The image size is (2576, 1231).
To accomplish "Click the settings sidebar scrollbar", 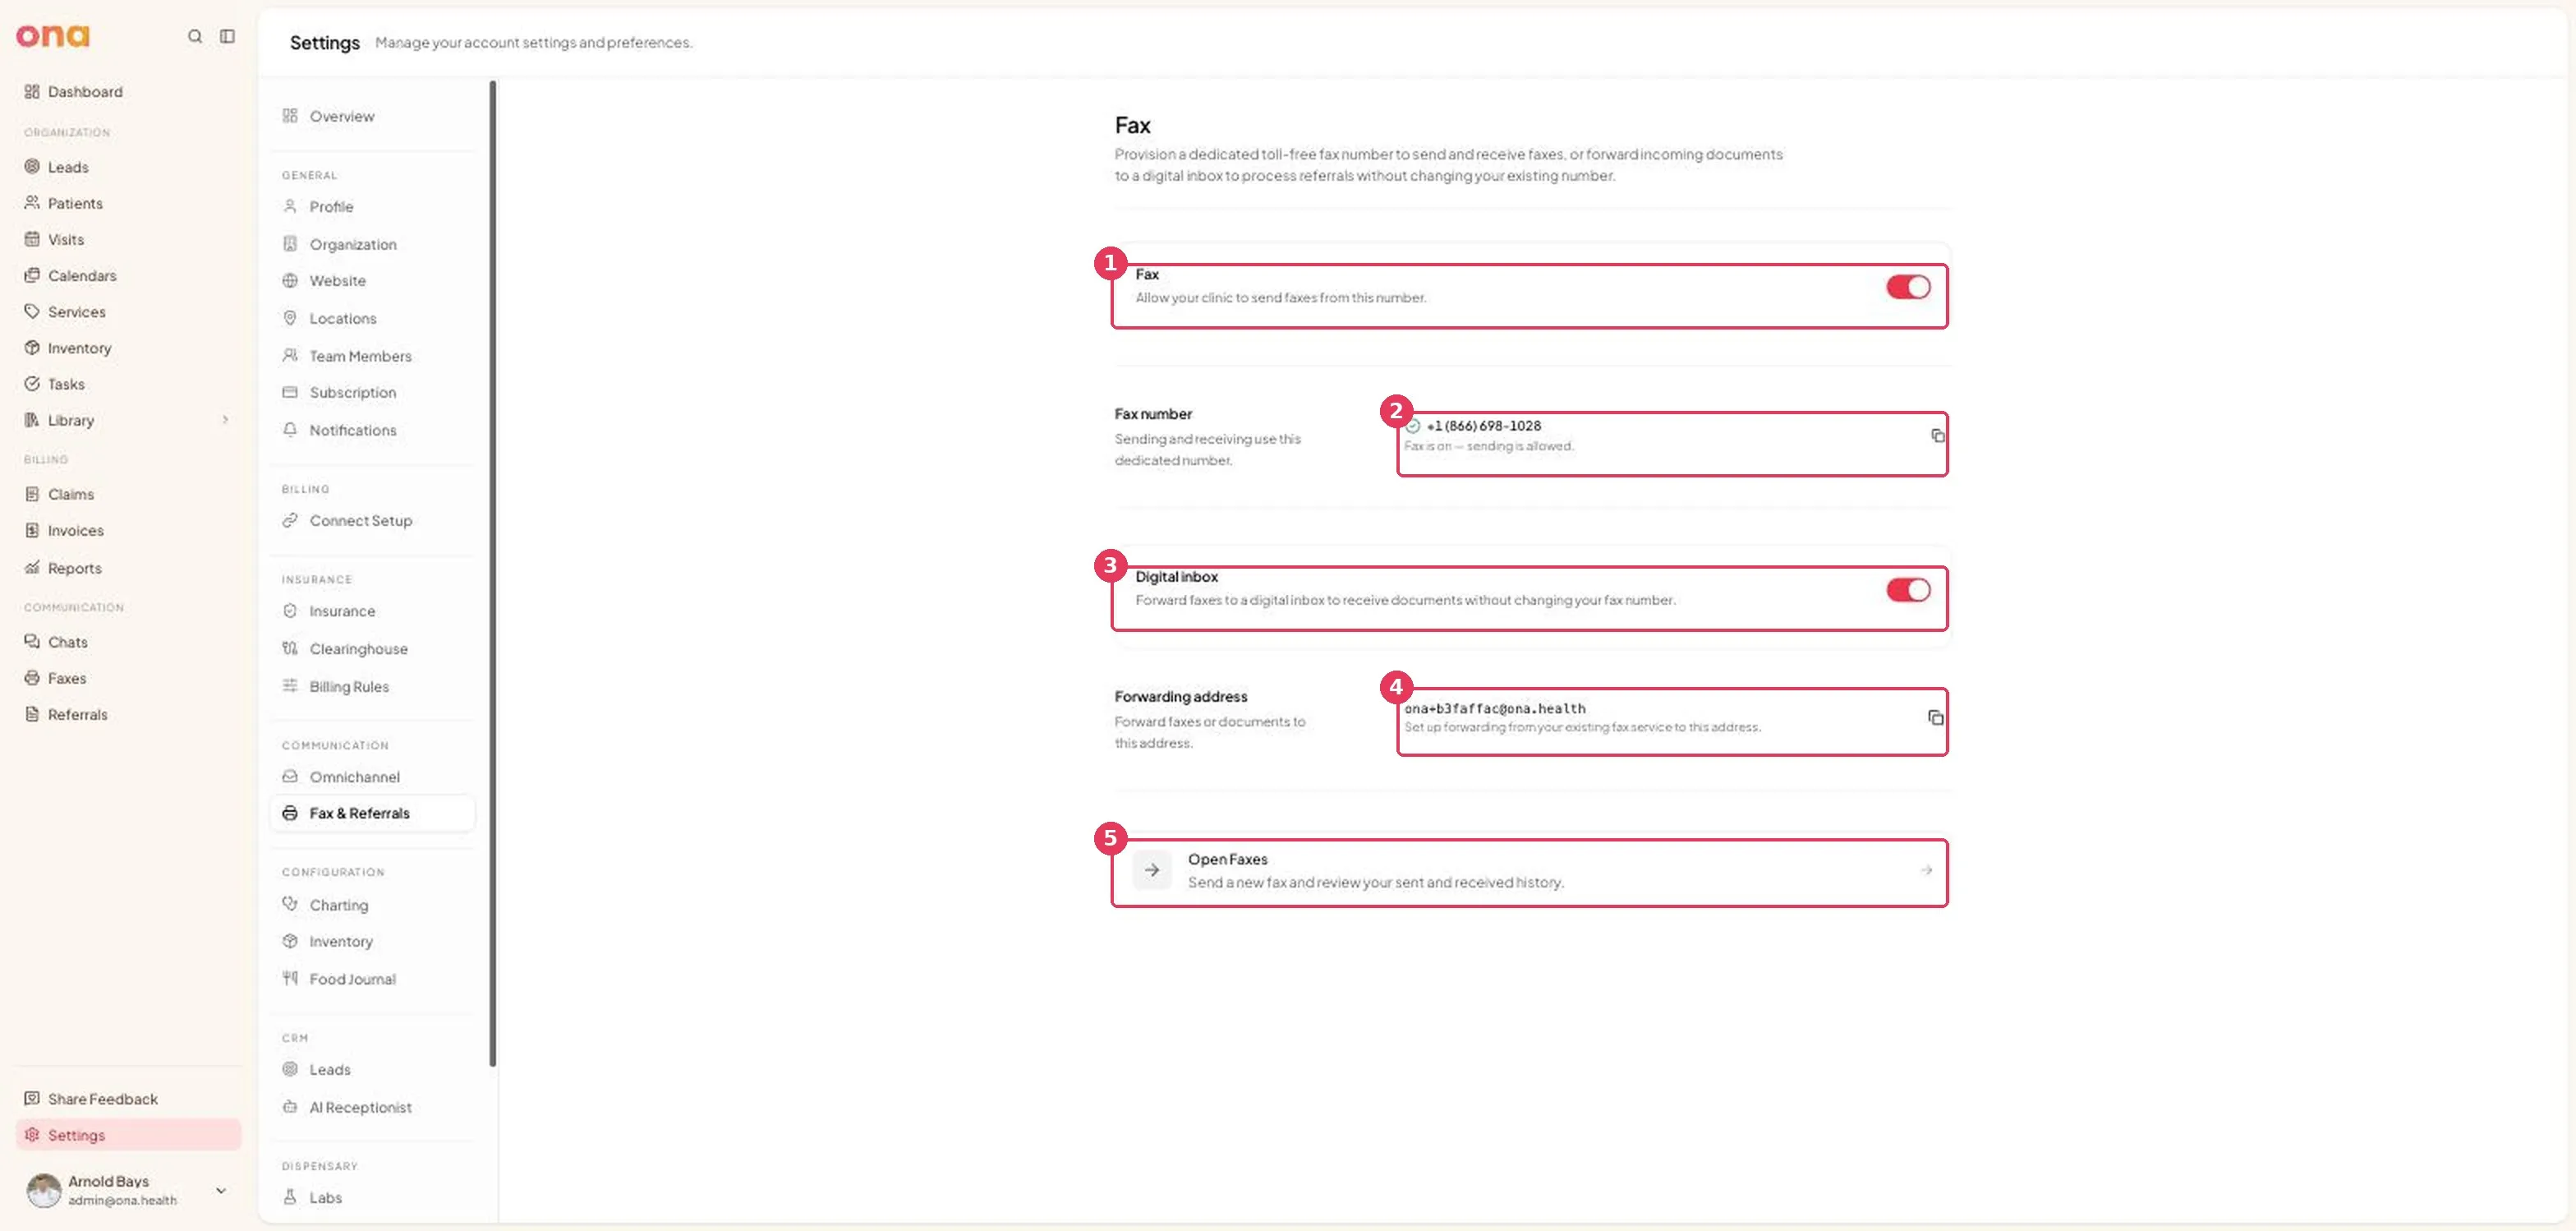I will [x=492, y=573].
